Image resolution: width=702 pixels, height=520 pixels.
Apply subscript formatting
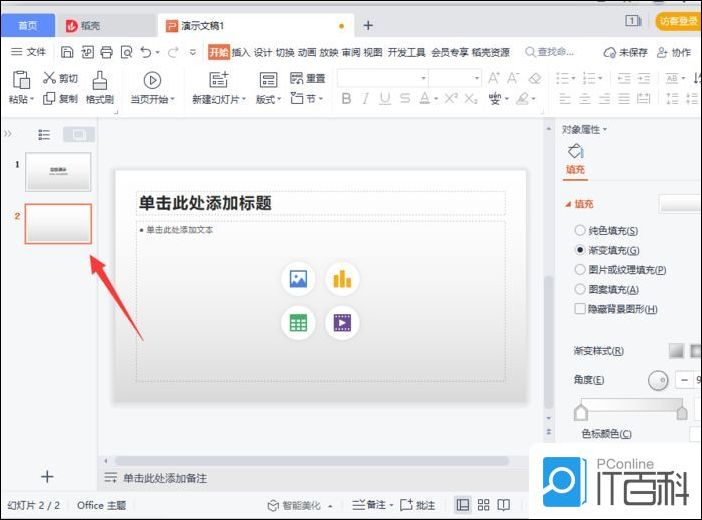(x=471, y=99)
